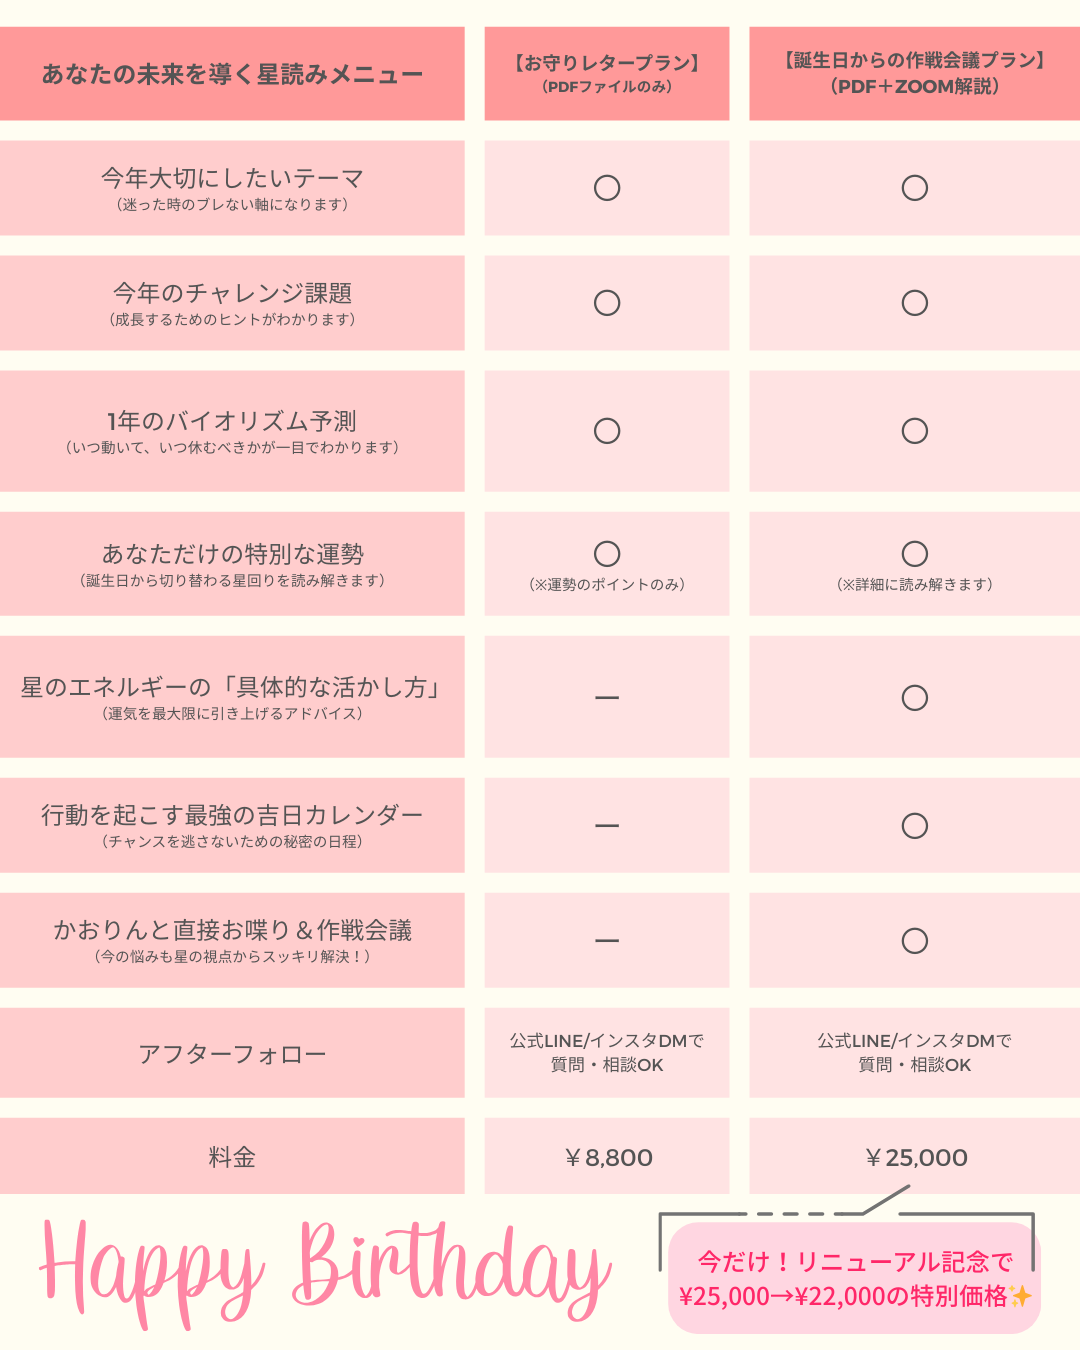The height and width of the screenshot is (1350, 1080).
Task: Click the お守りレタープラン circle for 今年大切にしたいテーマ
Action: click(x=607, y=188)
